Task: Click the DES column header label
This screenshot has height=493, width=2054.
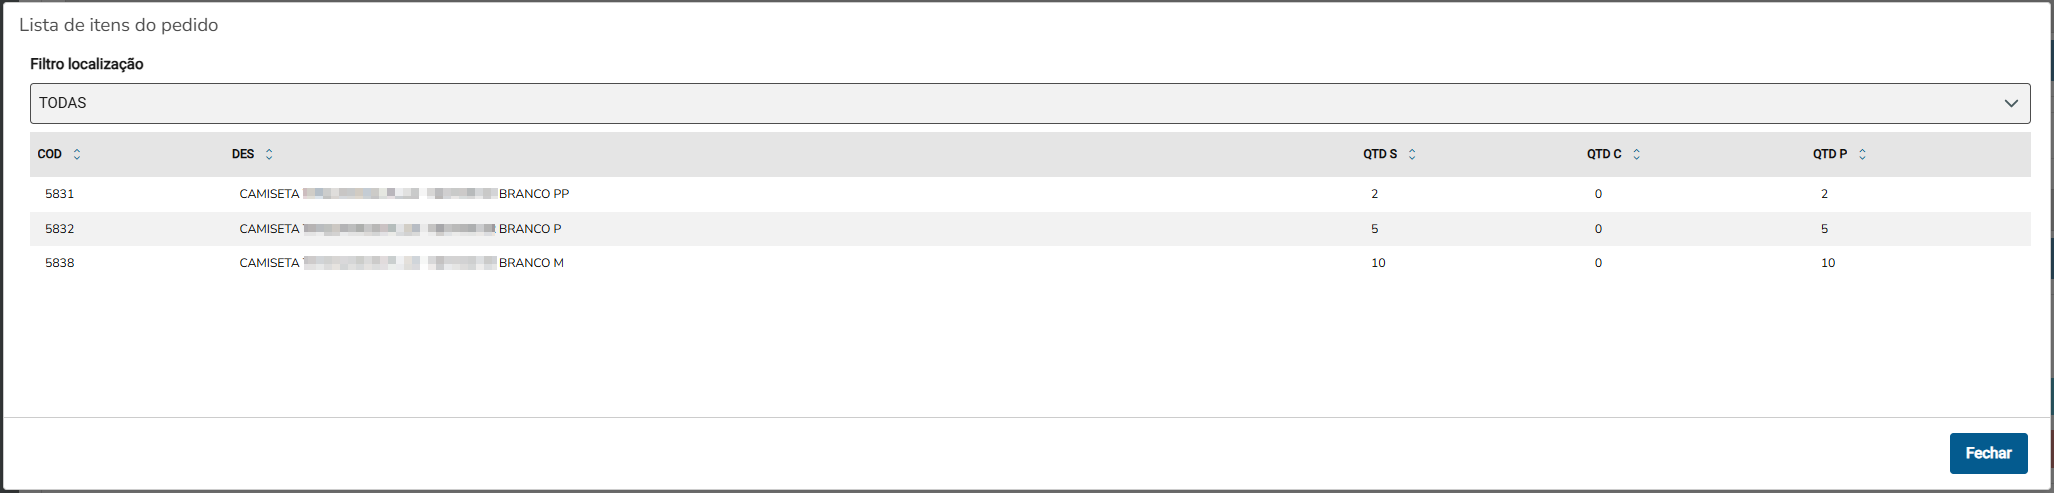Action: coord(243,154)
